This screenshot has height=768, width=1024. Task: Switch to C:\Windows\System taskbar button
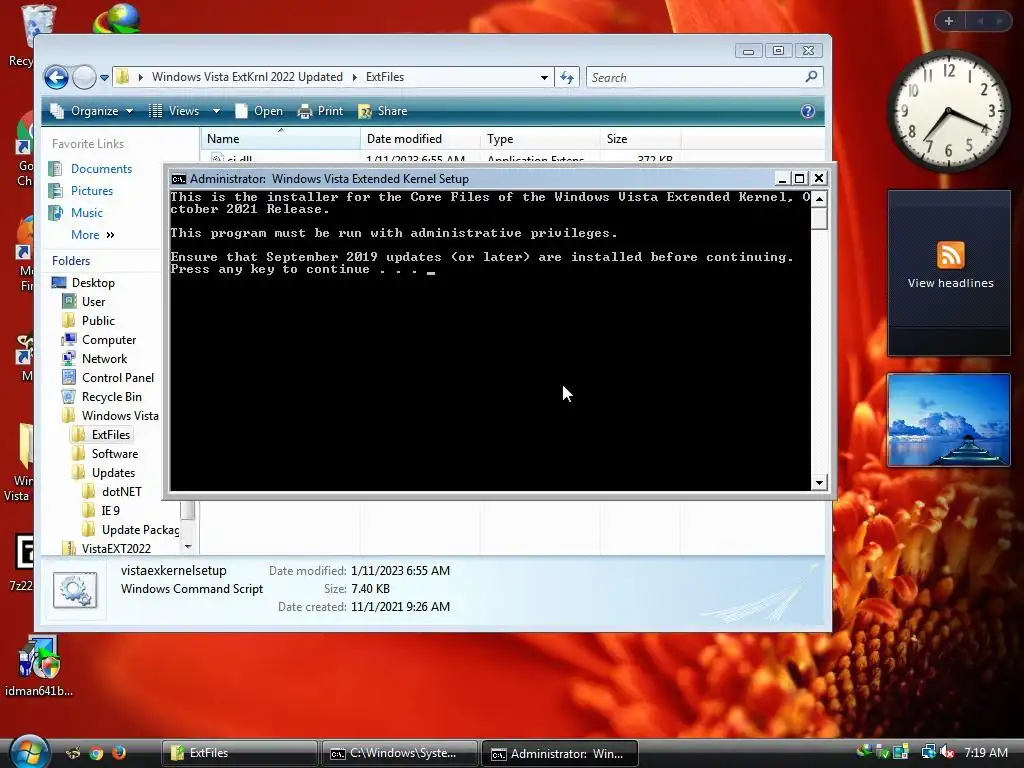(399, 753)
